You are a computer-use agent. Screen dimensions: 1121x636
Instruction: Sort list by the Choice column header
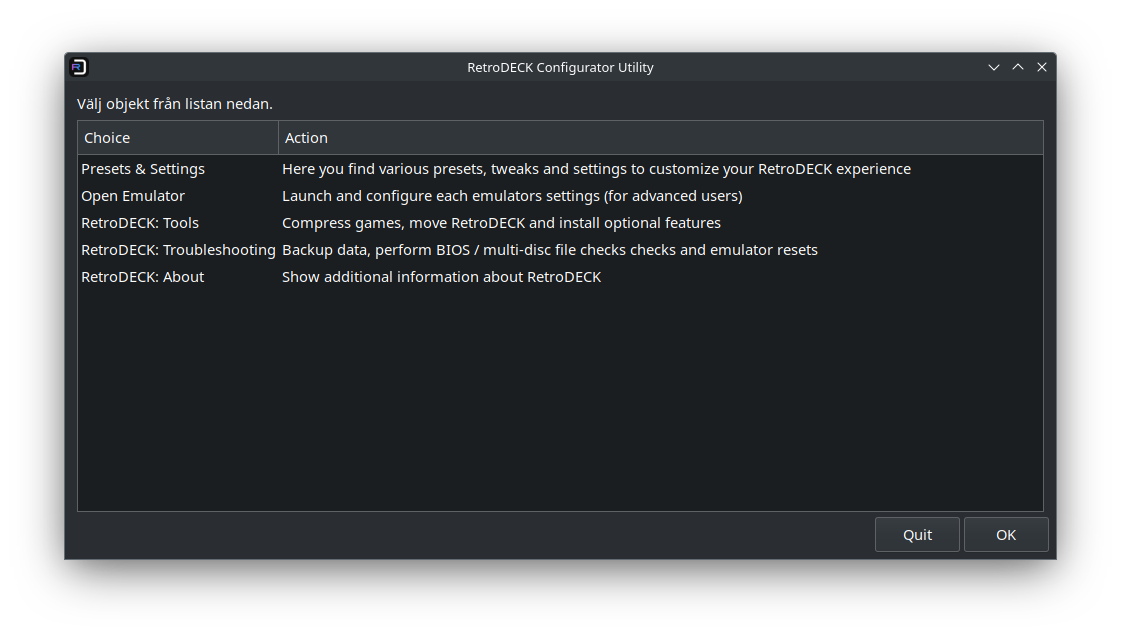coord(177,138)
